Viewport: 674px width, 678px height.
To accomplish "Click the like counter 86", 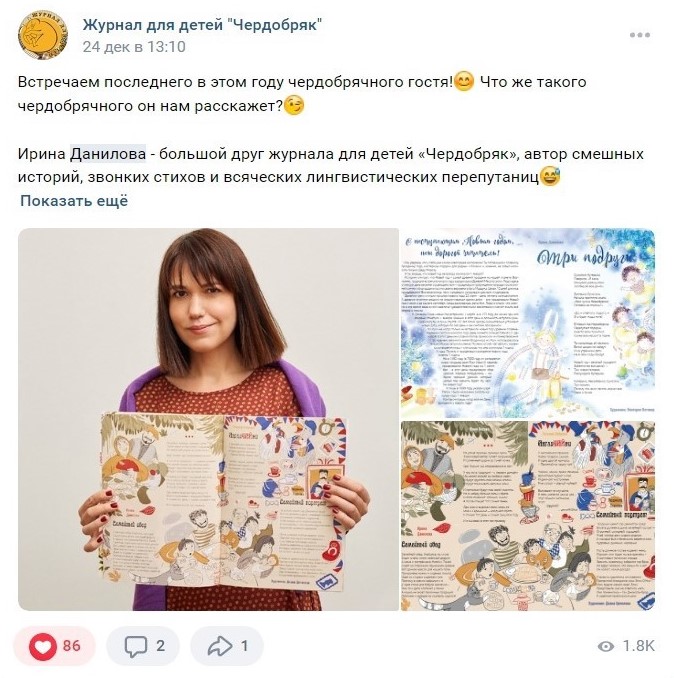I will point(72,646).
